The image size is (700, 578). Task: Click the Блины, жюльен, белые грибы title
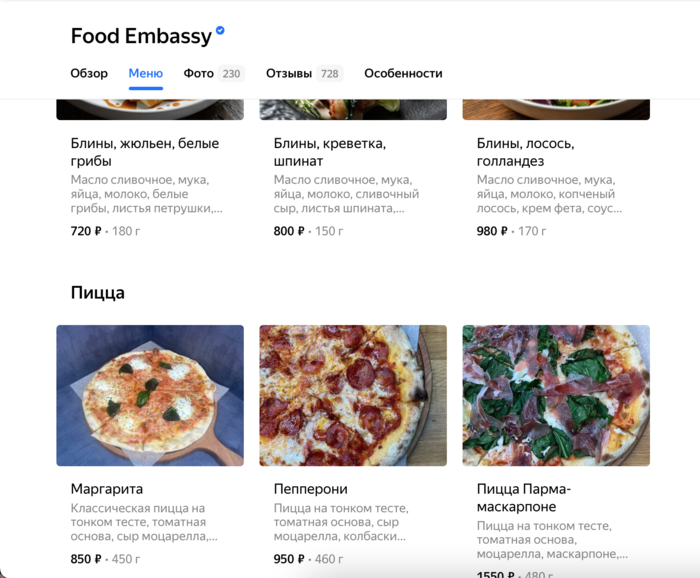coord(145,152)
